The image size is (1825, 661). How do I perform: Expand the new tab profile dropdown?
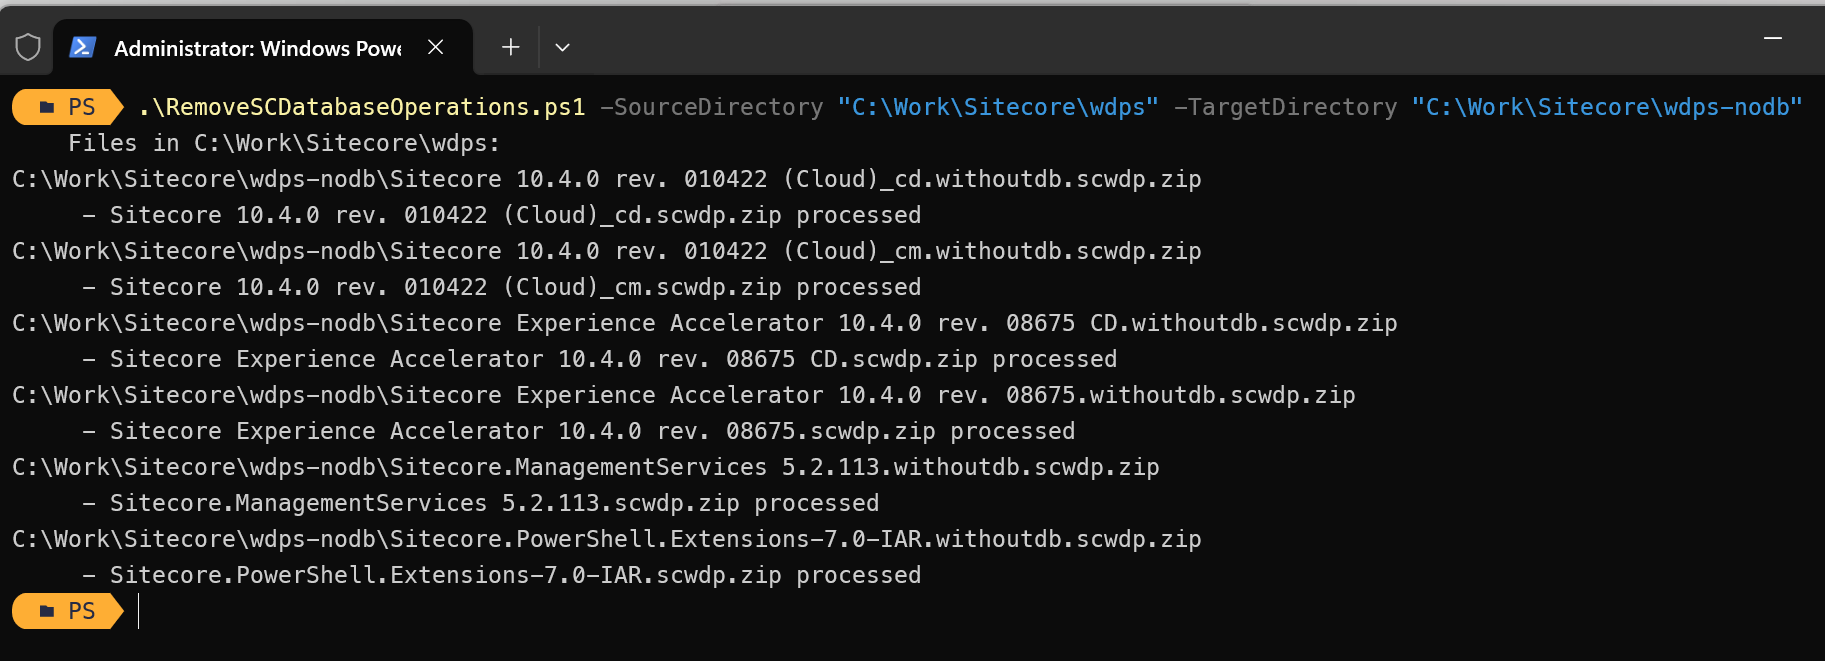[x=562, y=47]
